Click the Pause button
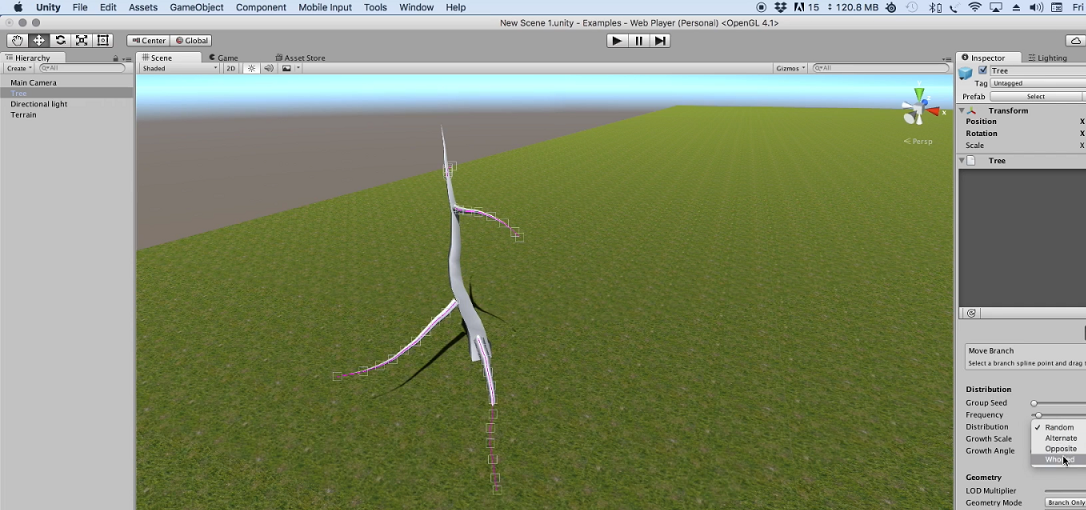The height and width of the screenshot is (510, 1086). [639, 41]
